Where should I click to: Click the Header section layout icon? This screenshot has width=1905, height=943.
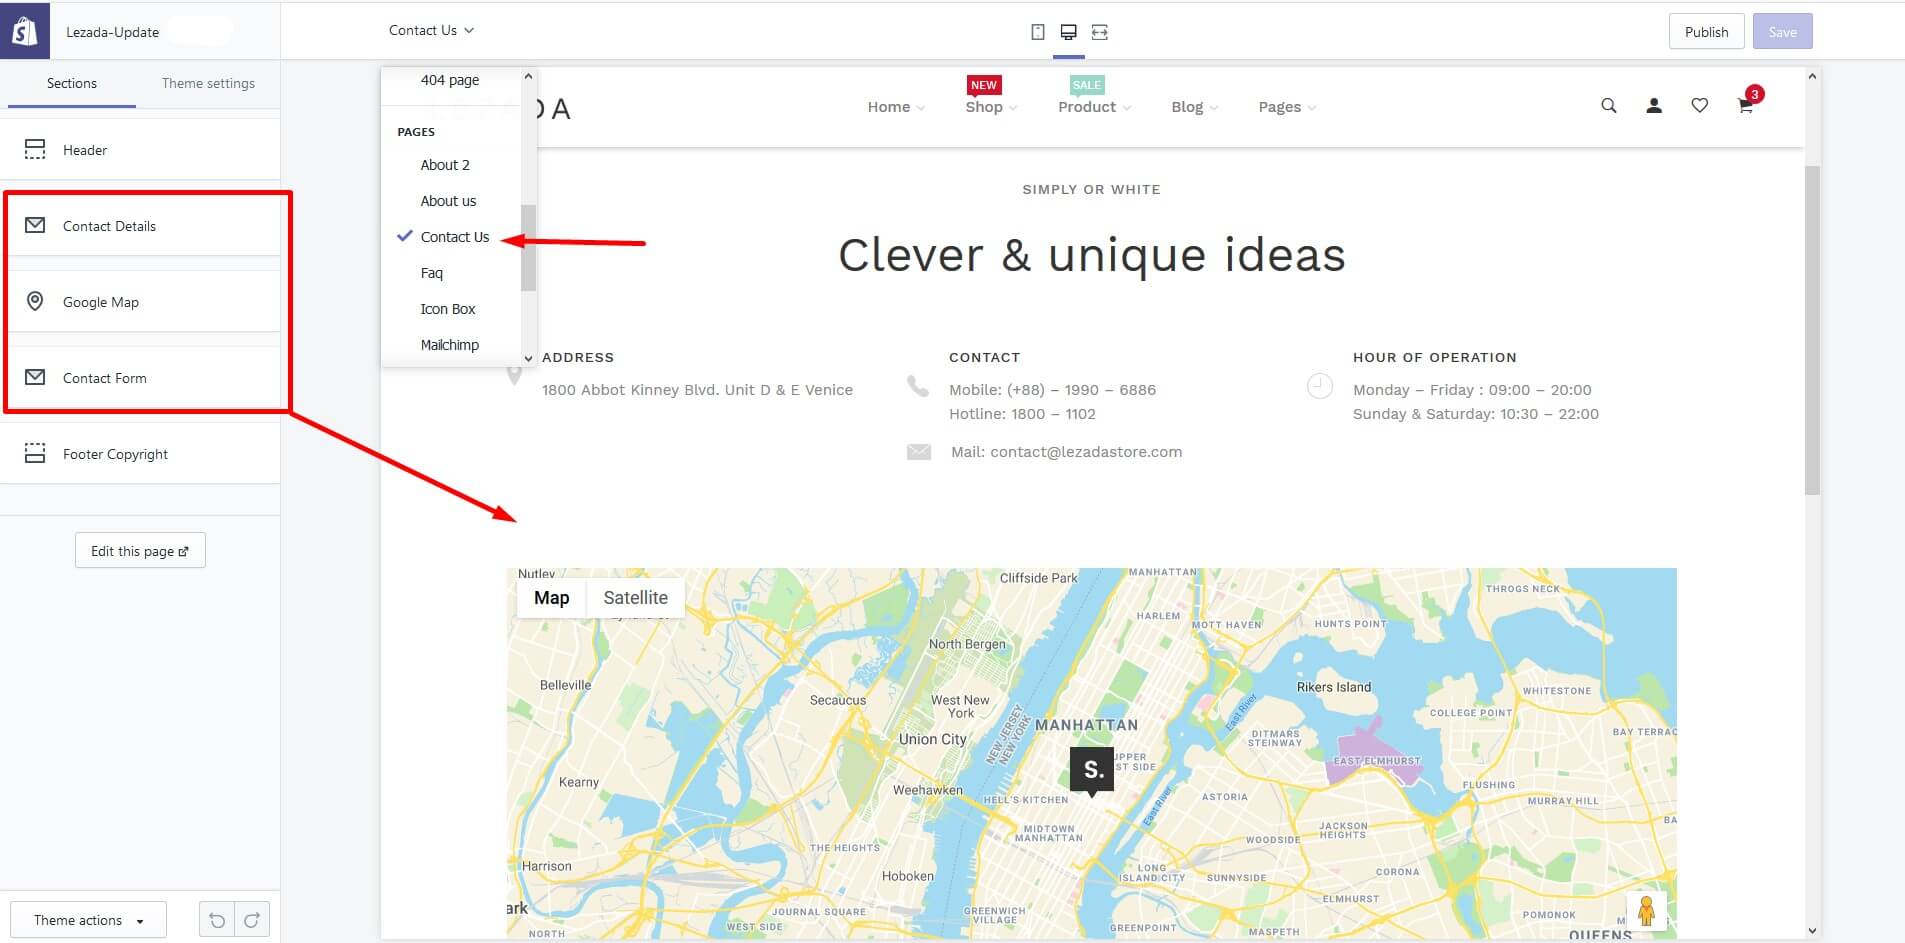[x=35, y=150]
